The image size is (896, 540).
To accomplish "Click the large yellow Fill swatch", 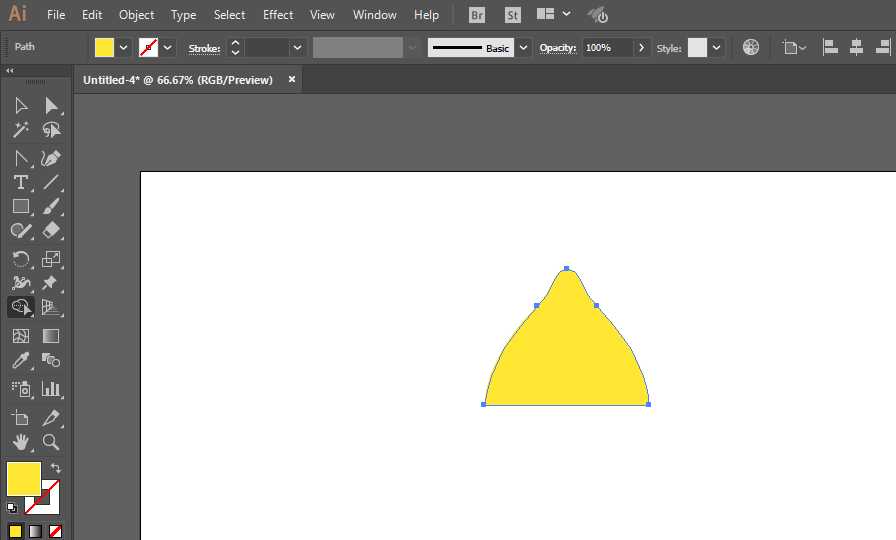I will 24,479.
